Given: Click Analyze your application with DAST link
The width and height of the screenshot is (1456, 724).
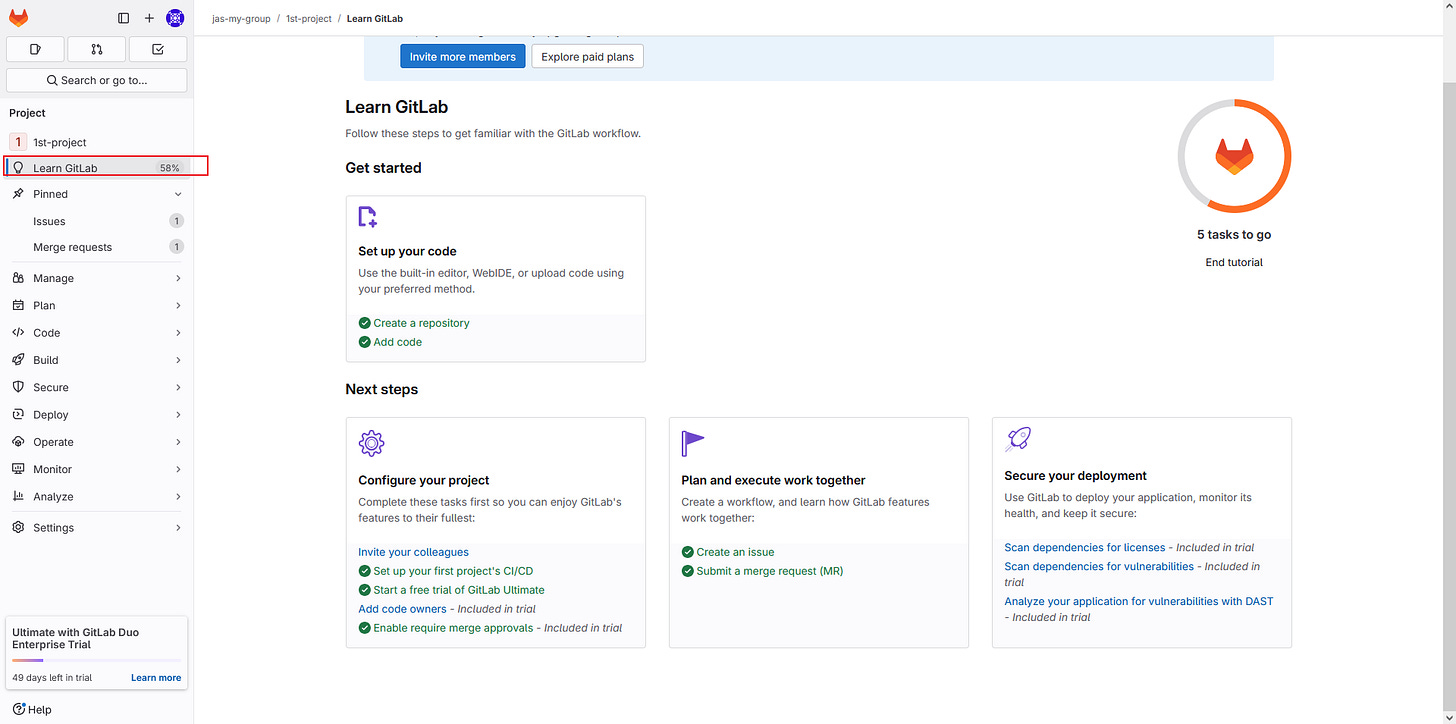Looking at the screenshot, I should pyautogui.click(x=1139, y=601).
